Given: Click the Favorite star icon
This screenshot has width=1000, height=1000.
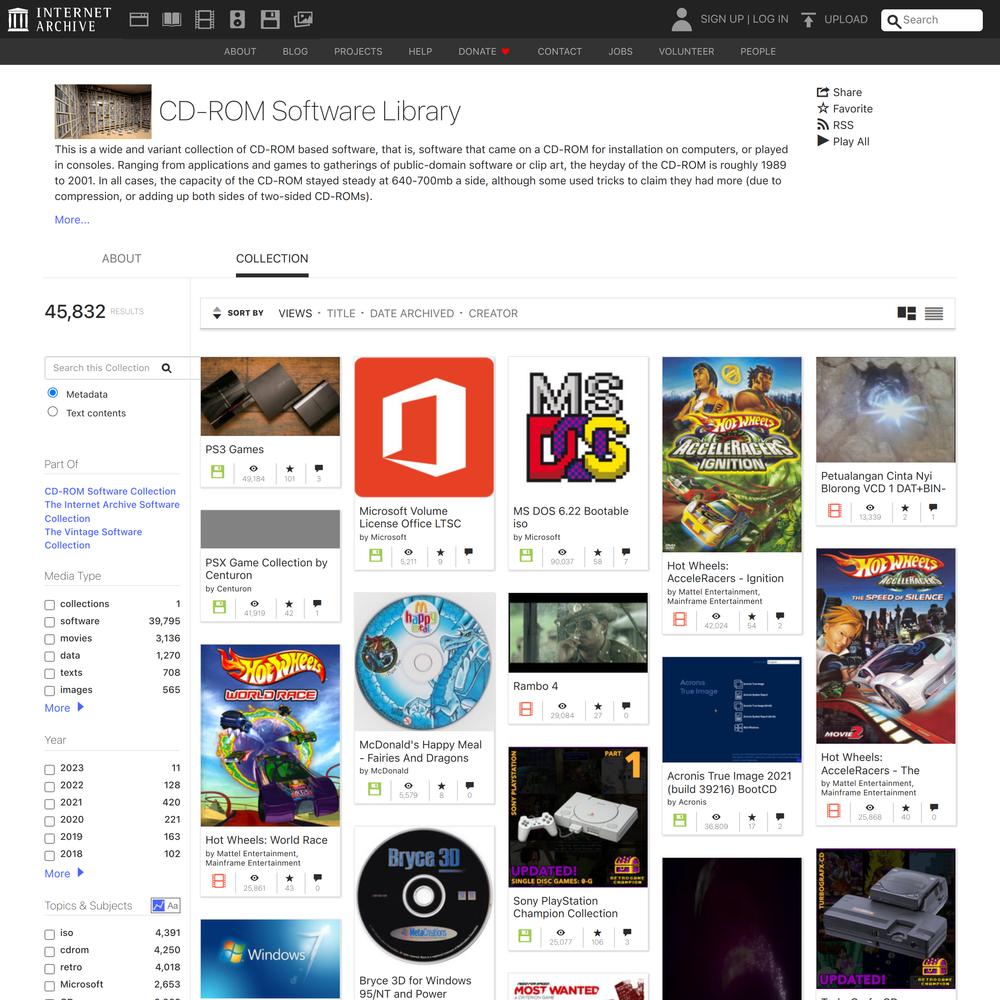Looking at the screenshot, I should point(823,108).
